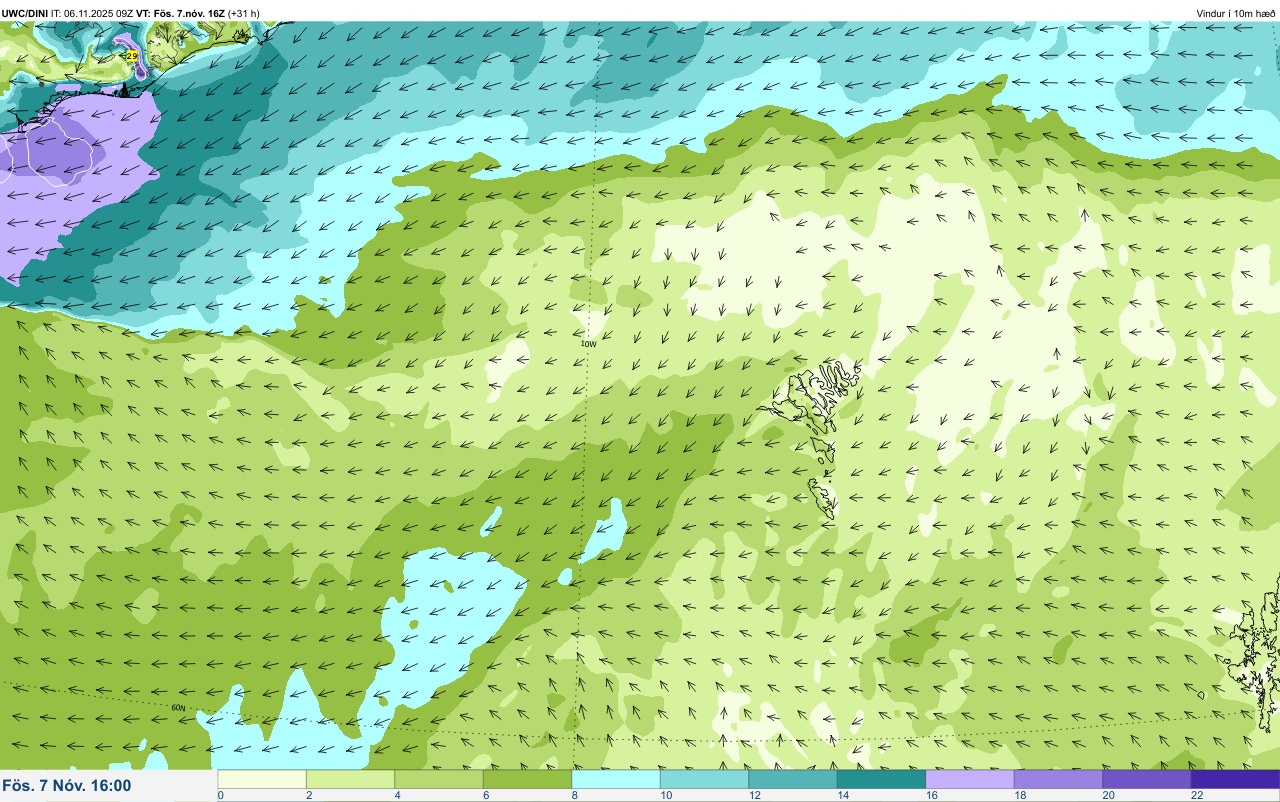The height and width of the screenshot is (802, 1280).
Task: Click the legend scale value 0
Action: tap(220, 795)
